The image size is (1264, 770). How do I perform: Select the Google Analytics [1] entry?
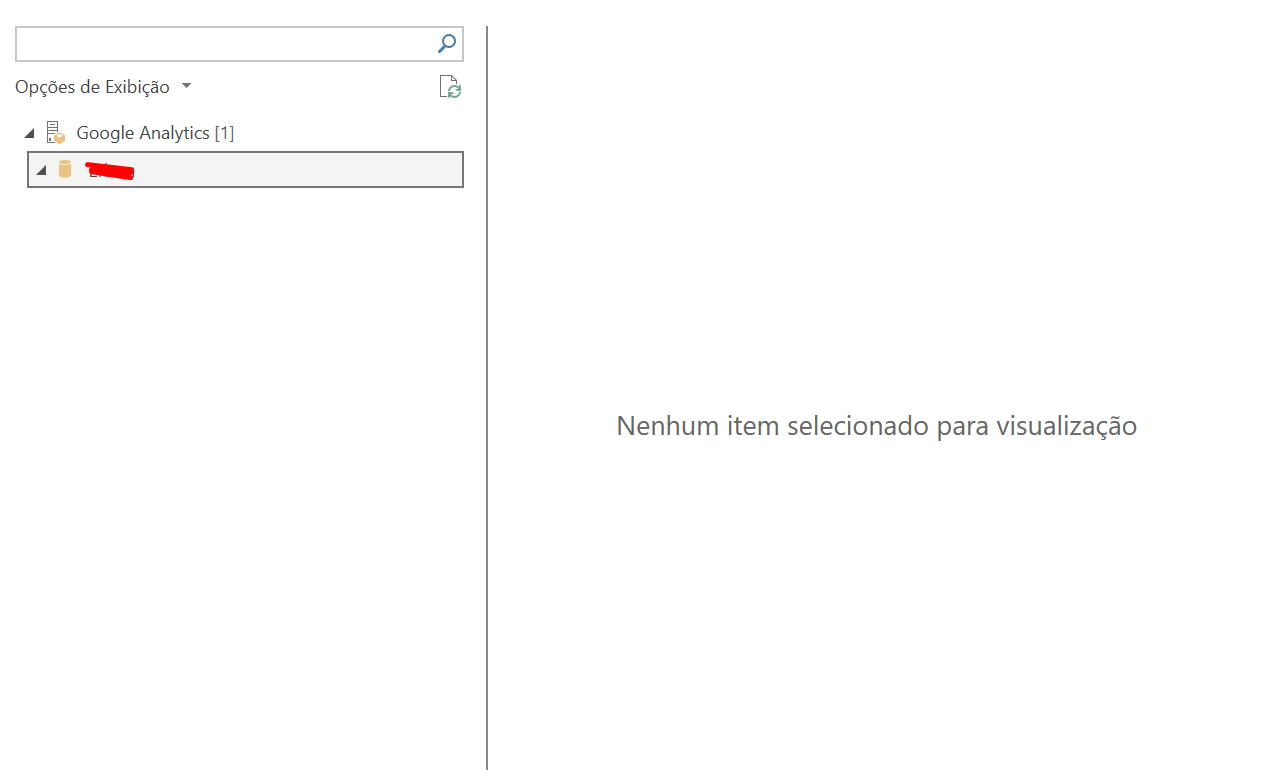(x=155, y=132)
